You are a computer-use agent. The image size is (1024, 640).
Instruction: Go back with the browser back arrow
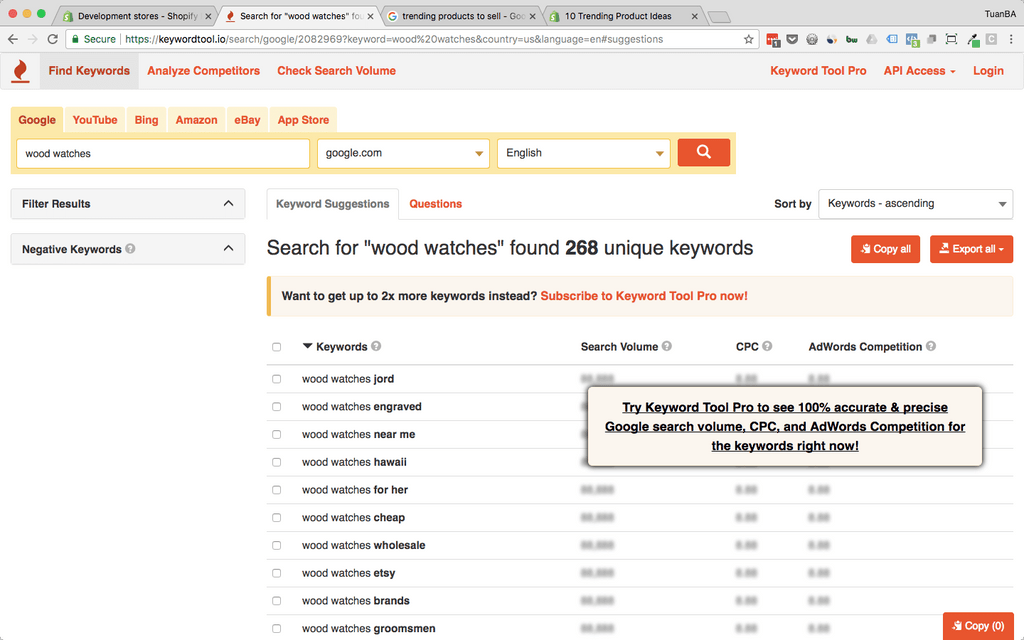click(x=12, y=39)
